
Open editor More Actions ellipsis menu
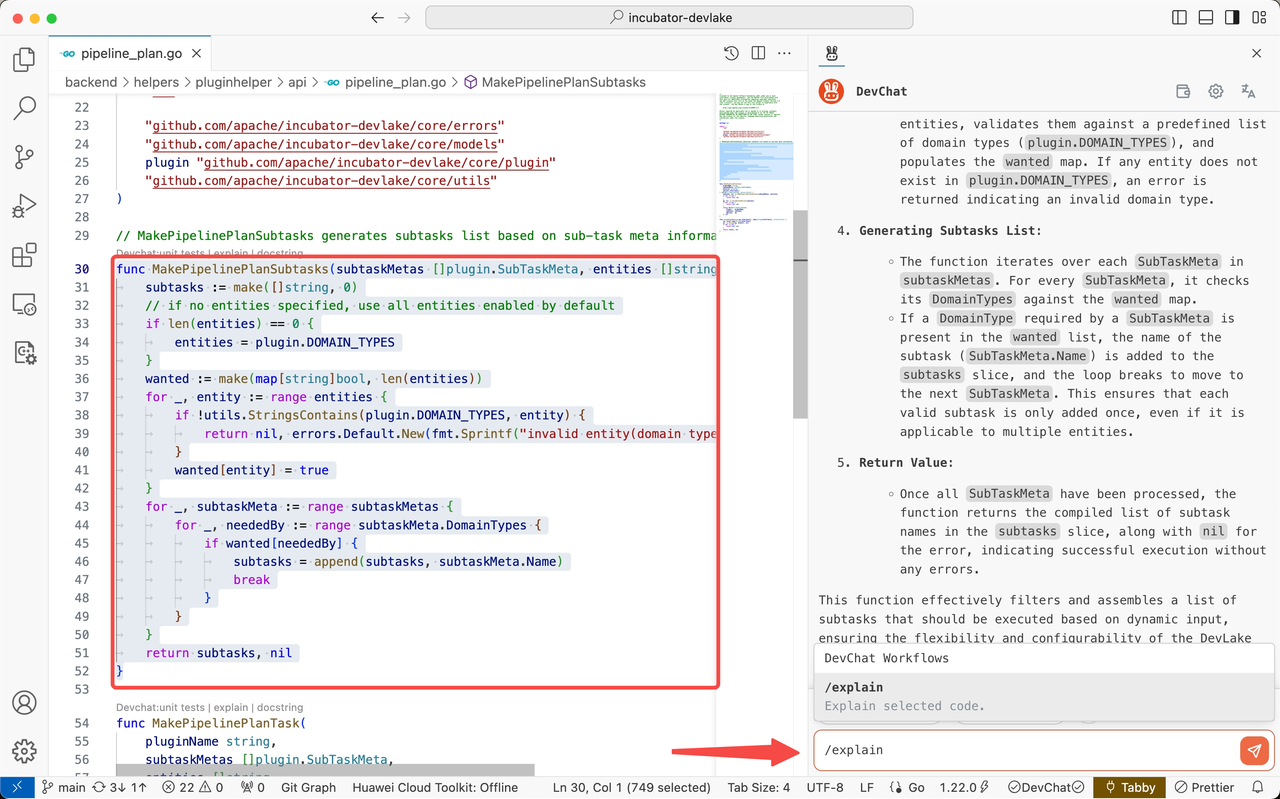786,53
